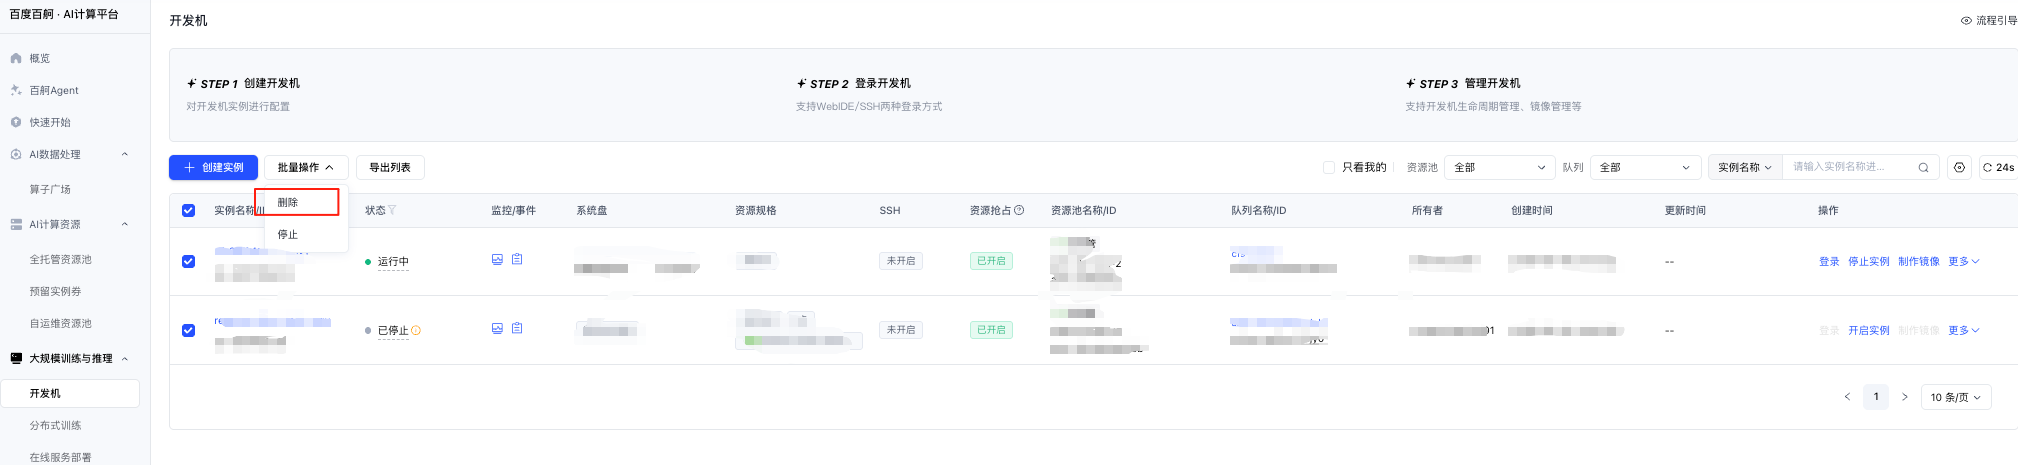
Task: Open the 队列 filter dropdown
Action: (1645, 167)
